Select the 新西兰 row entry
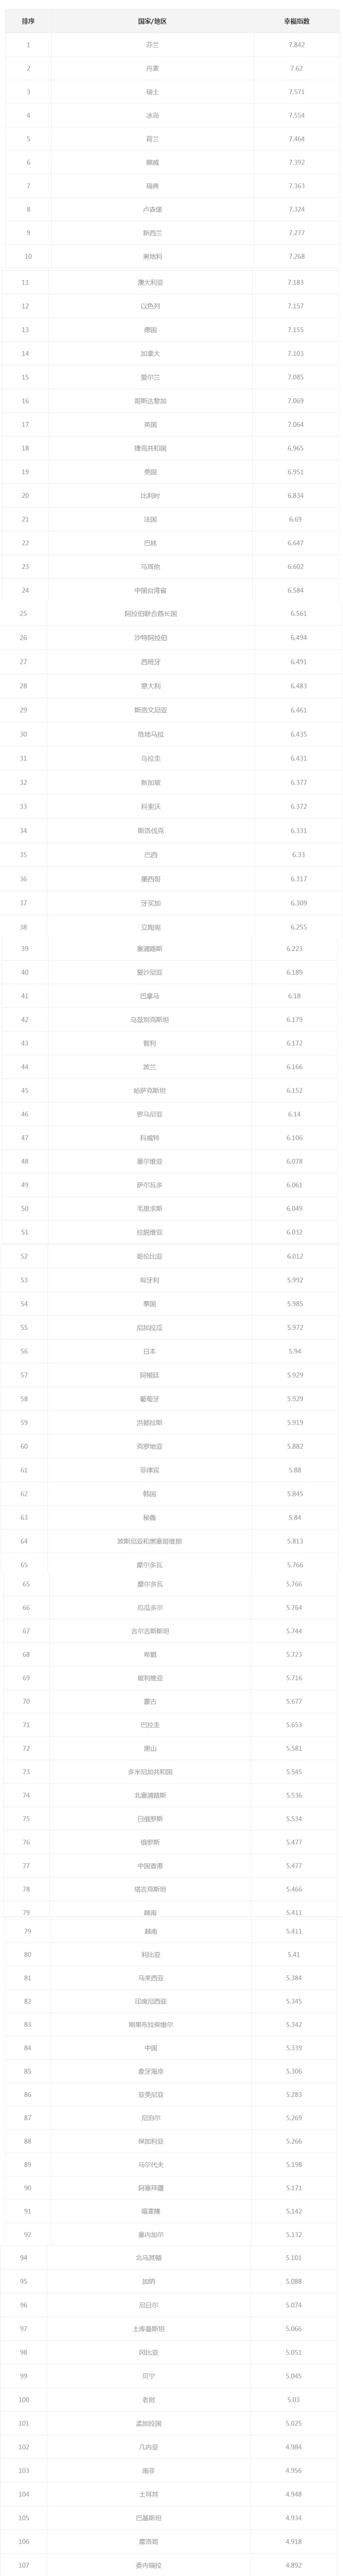This screenshot has width=343, height=2576. (x=152, y=233)
